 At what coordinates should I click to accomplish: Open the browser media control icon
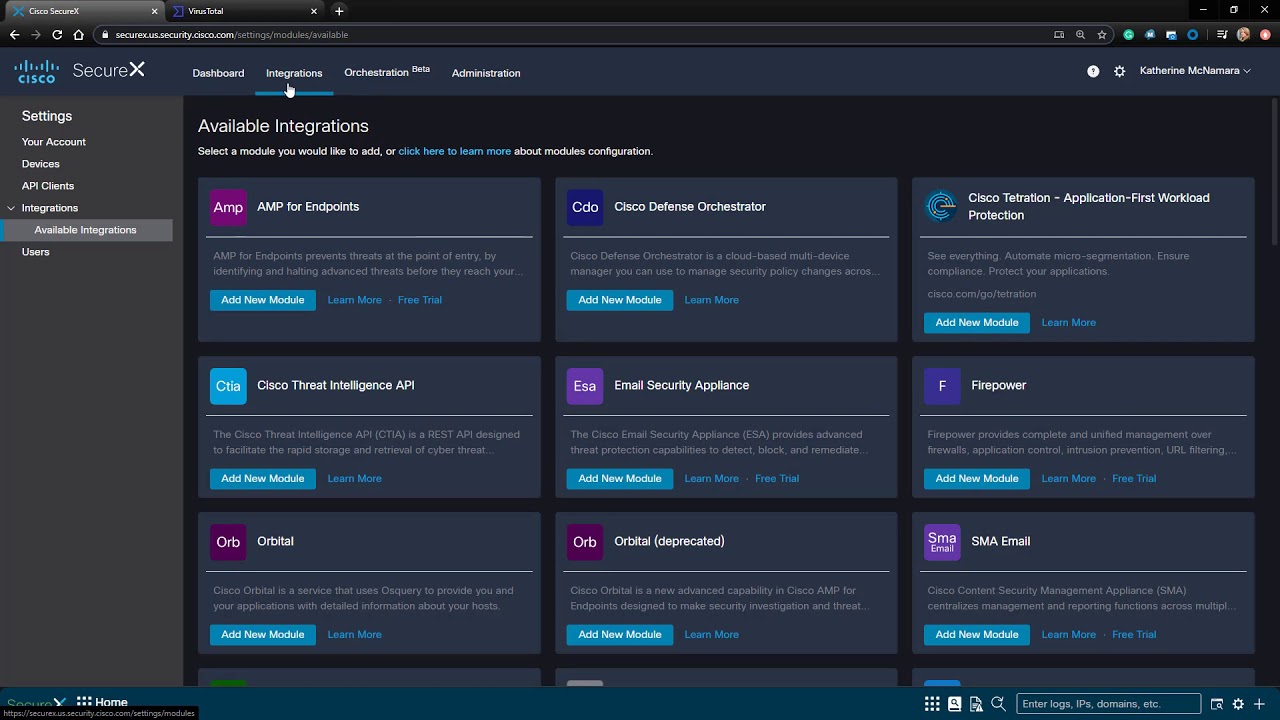pos(1222,34)
